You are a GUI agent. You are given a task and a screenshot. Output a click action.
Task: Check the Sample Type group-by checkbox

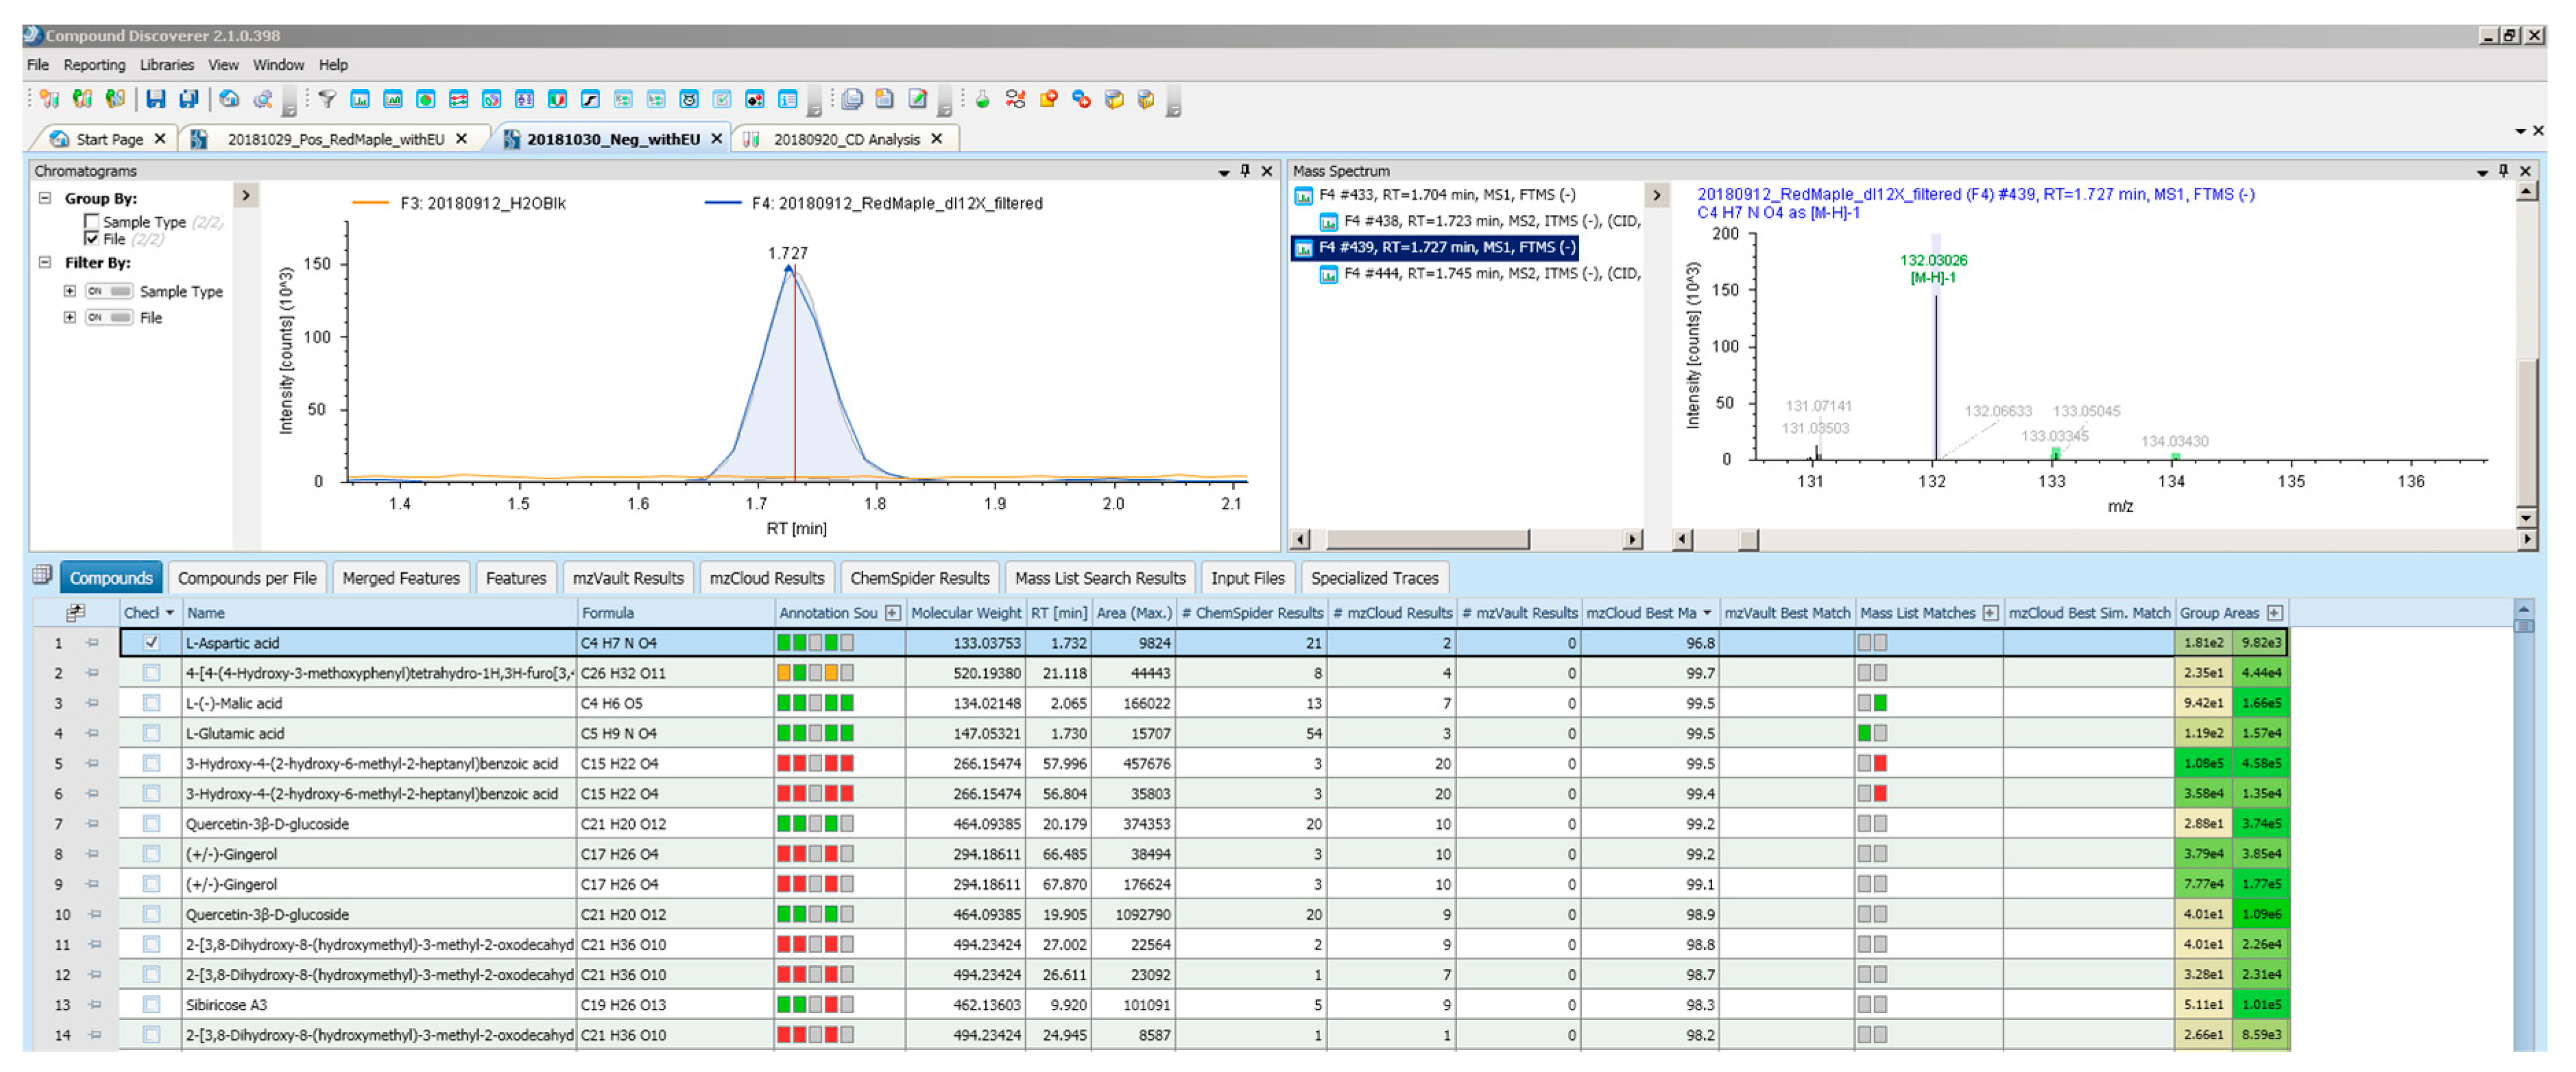click(x=92, y=221)
